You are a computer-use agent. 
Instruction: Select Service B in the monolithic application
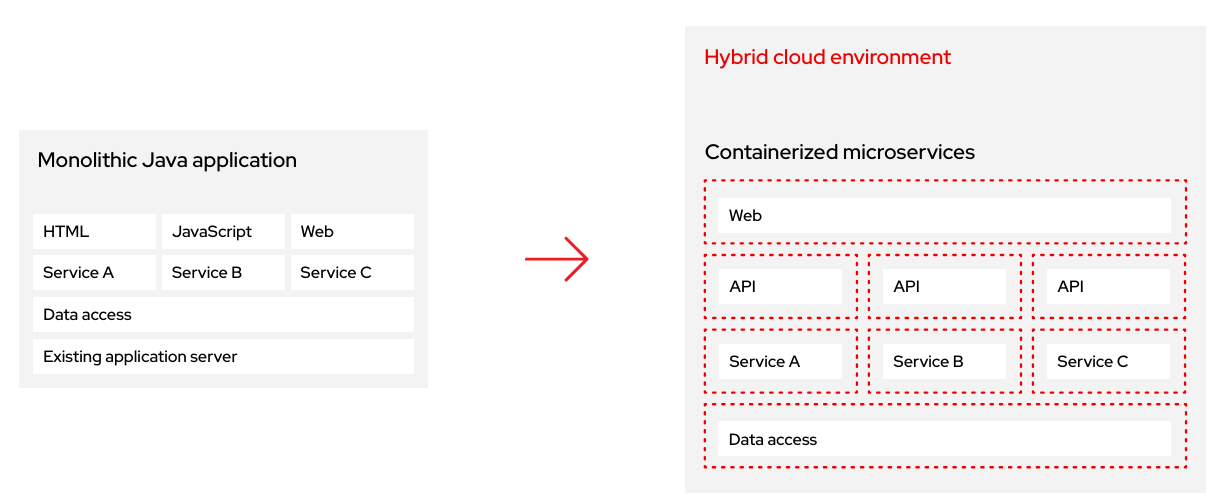click(223, 272)
